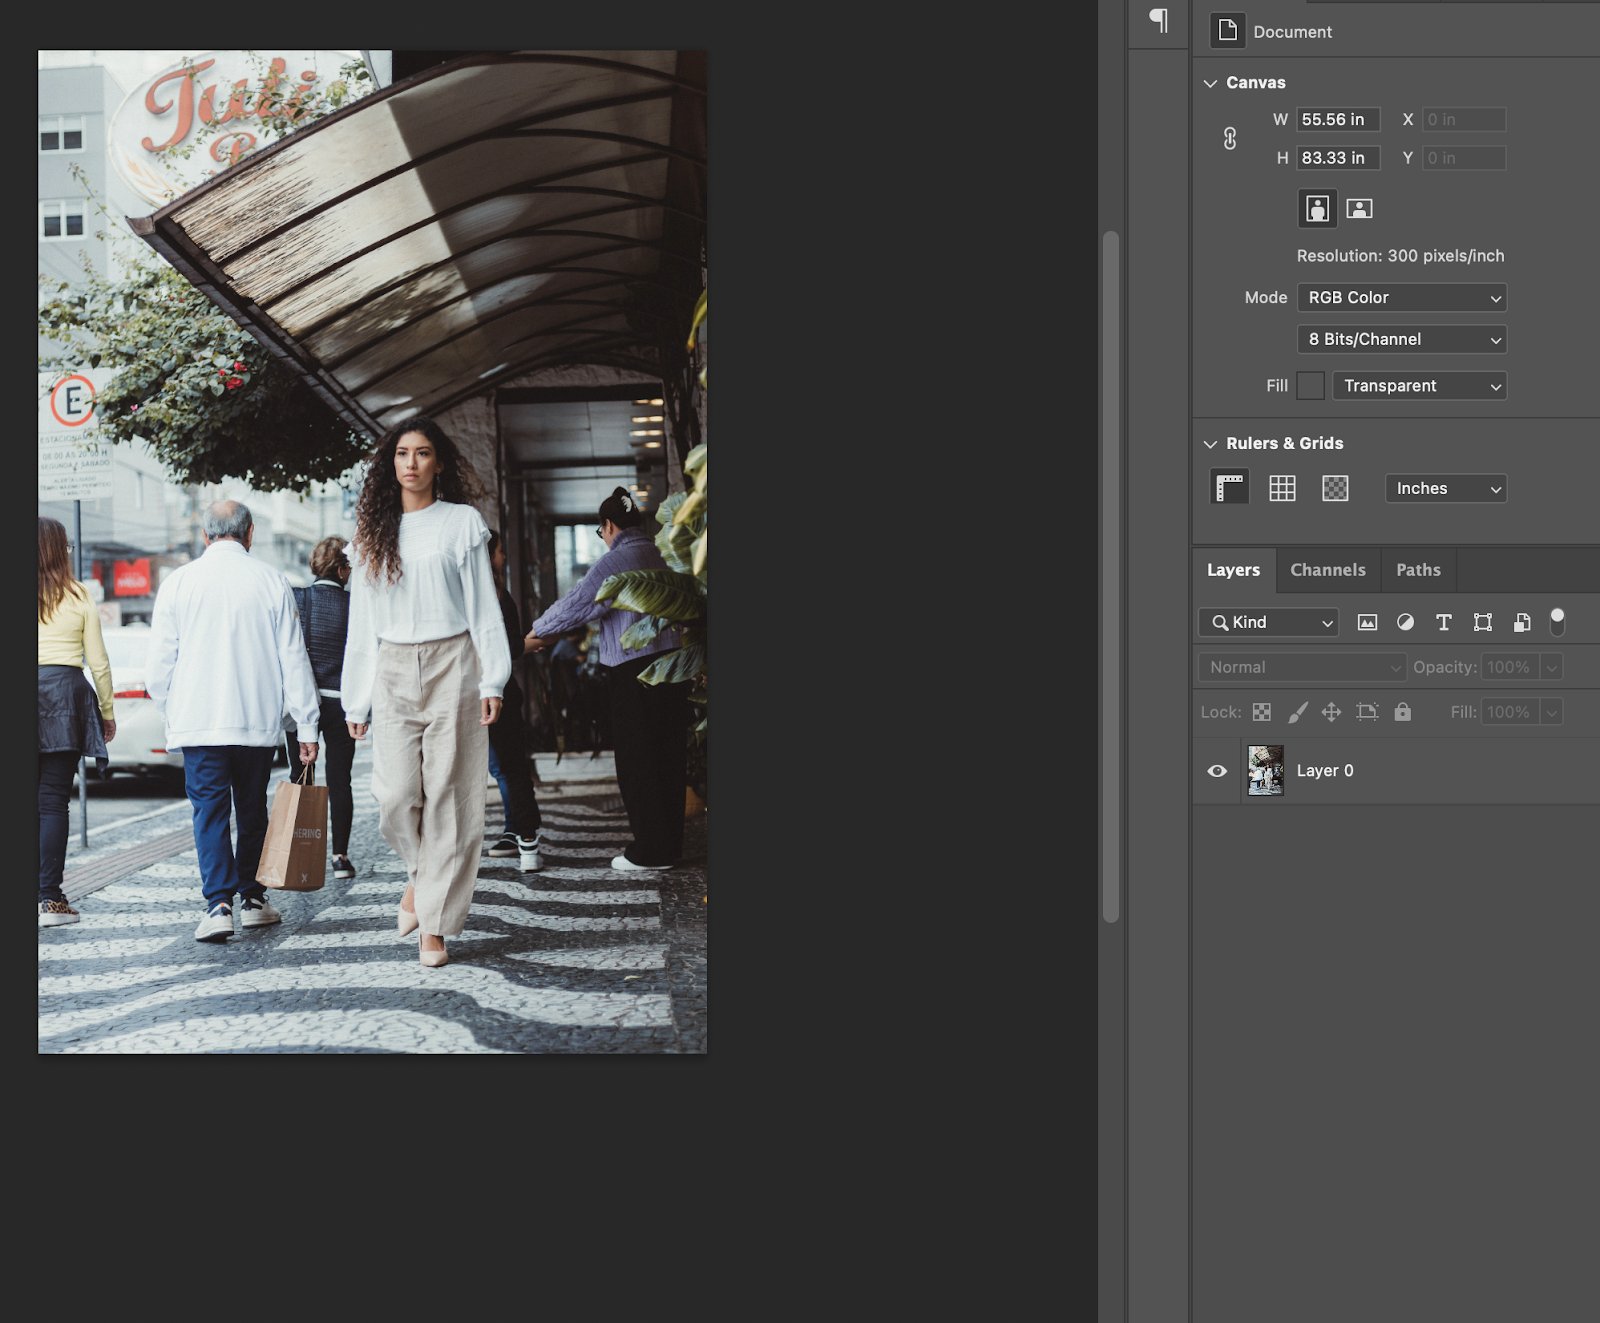Image resolution: width=1600 pixels, height=1323 pixels.
Task: Toggle the width-height link chain icon
Action: coord(1230,138)
